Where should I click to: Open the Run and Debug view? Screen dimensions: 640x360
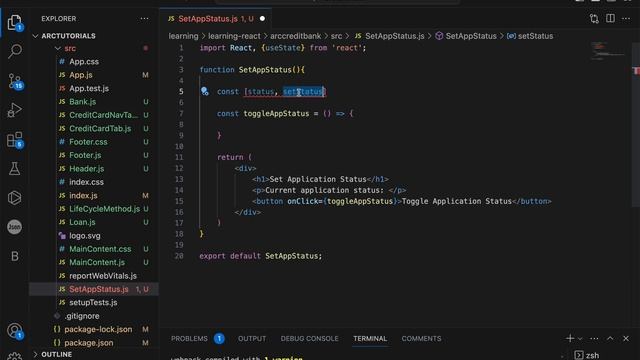tap(15, 110)
